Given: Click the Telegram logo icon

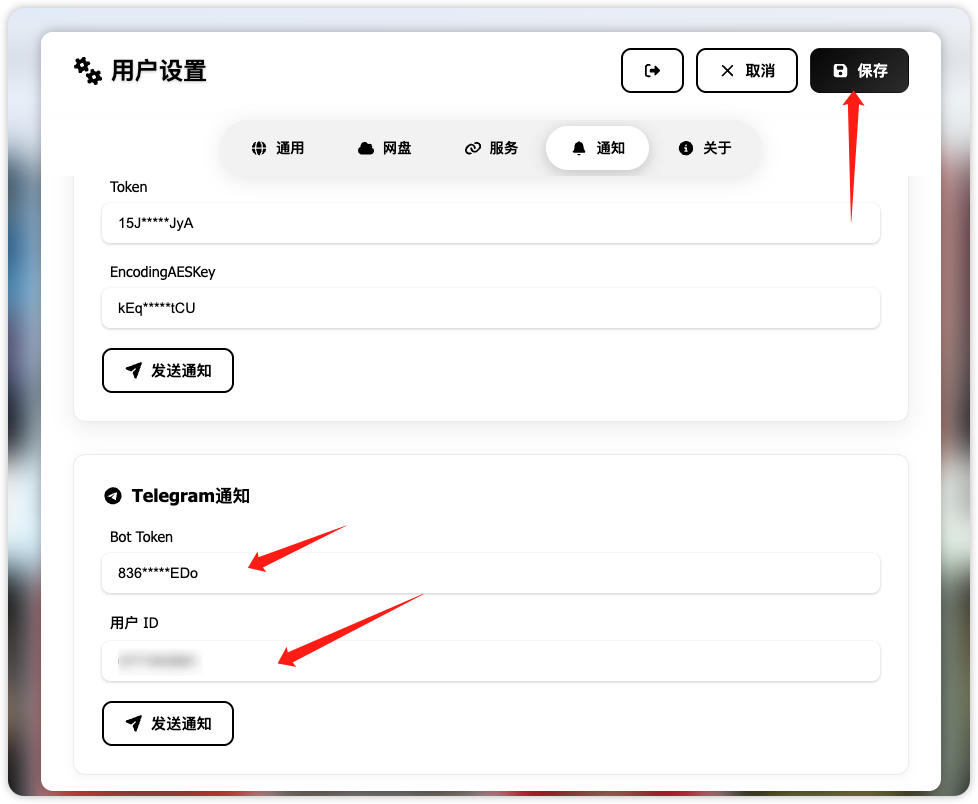Looking at the screenshot, I should (x=113, y=496).
